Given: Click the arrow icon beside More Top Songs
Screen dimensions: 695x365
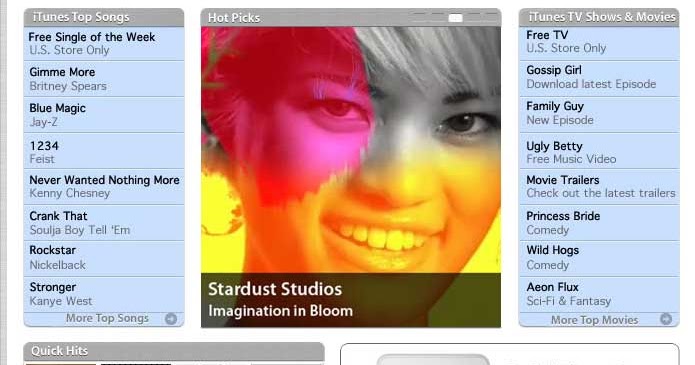Looking at the screenshot, I should (171, 319).
